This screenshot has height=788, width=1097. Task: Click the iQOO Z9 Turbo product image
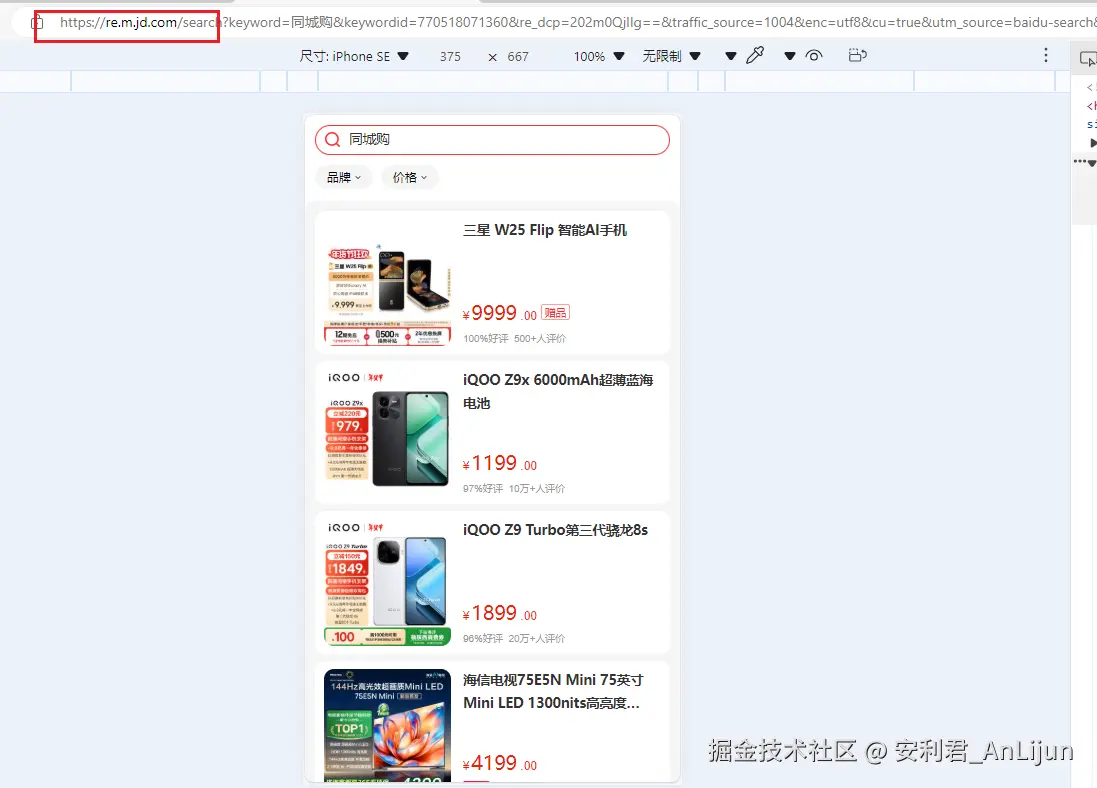tap(388, 582)
